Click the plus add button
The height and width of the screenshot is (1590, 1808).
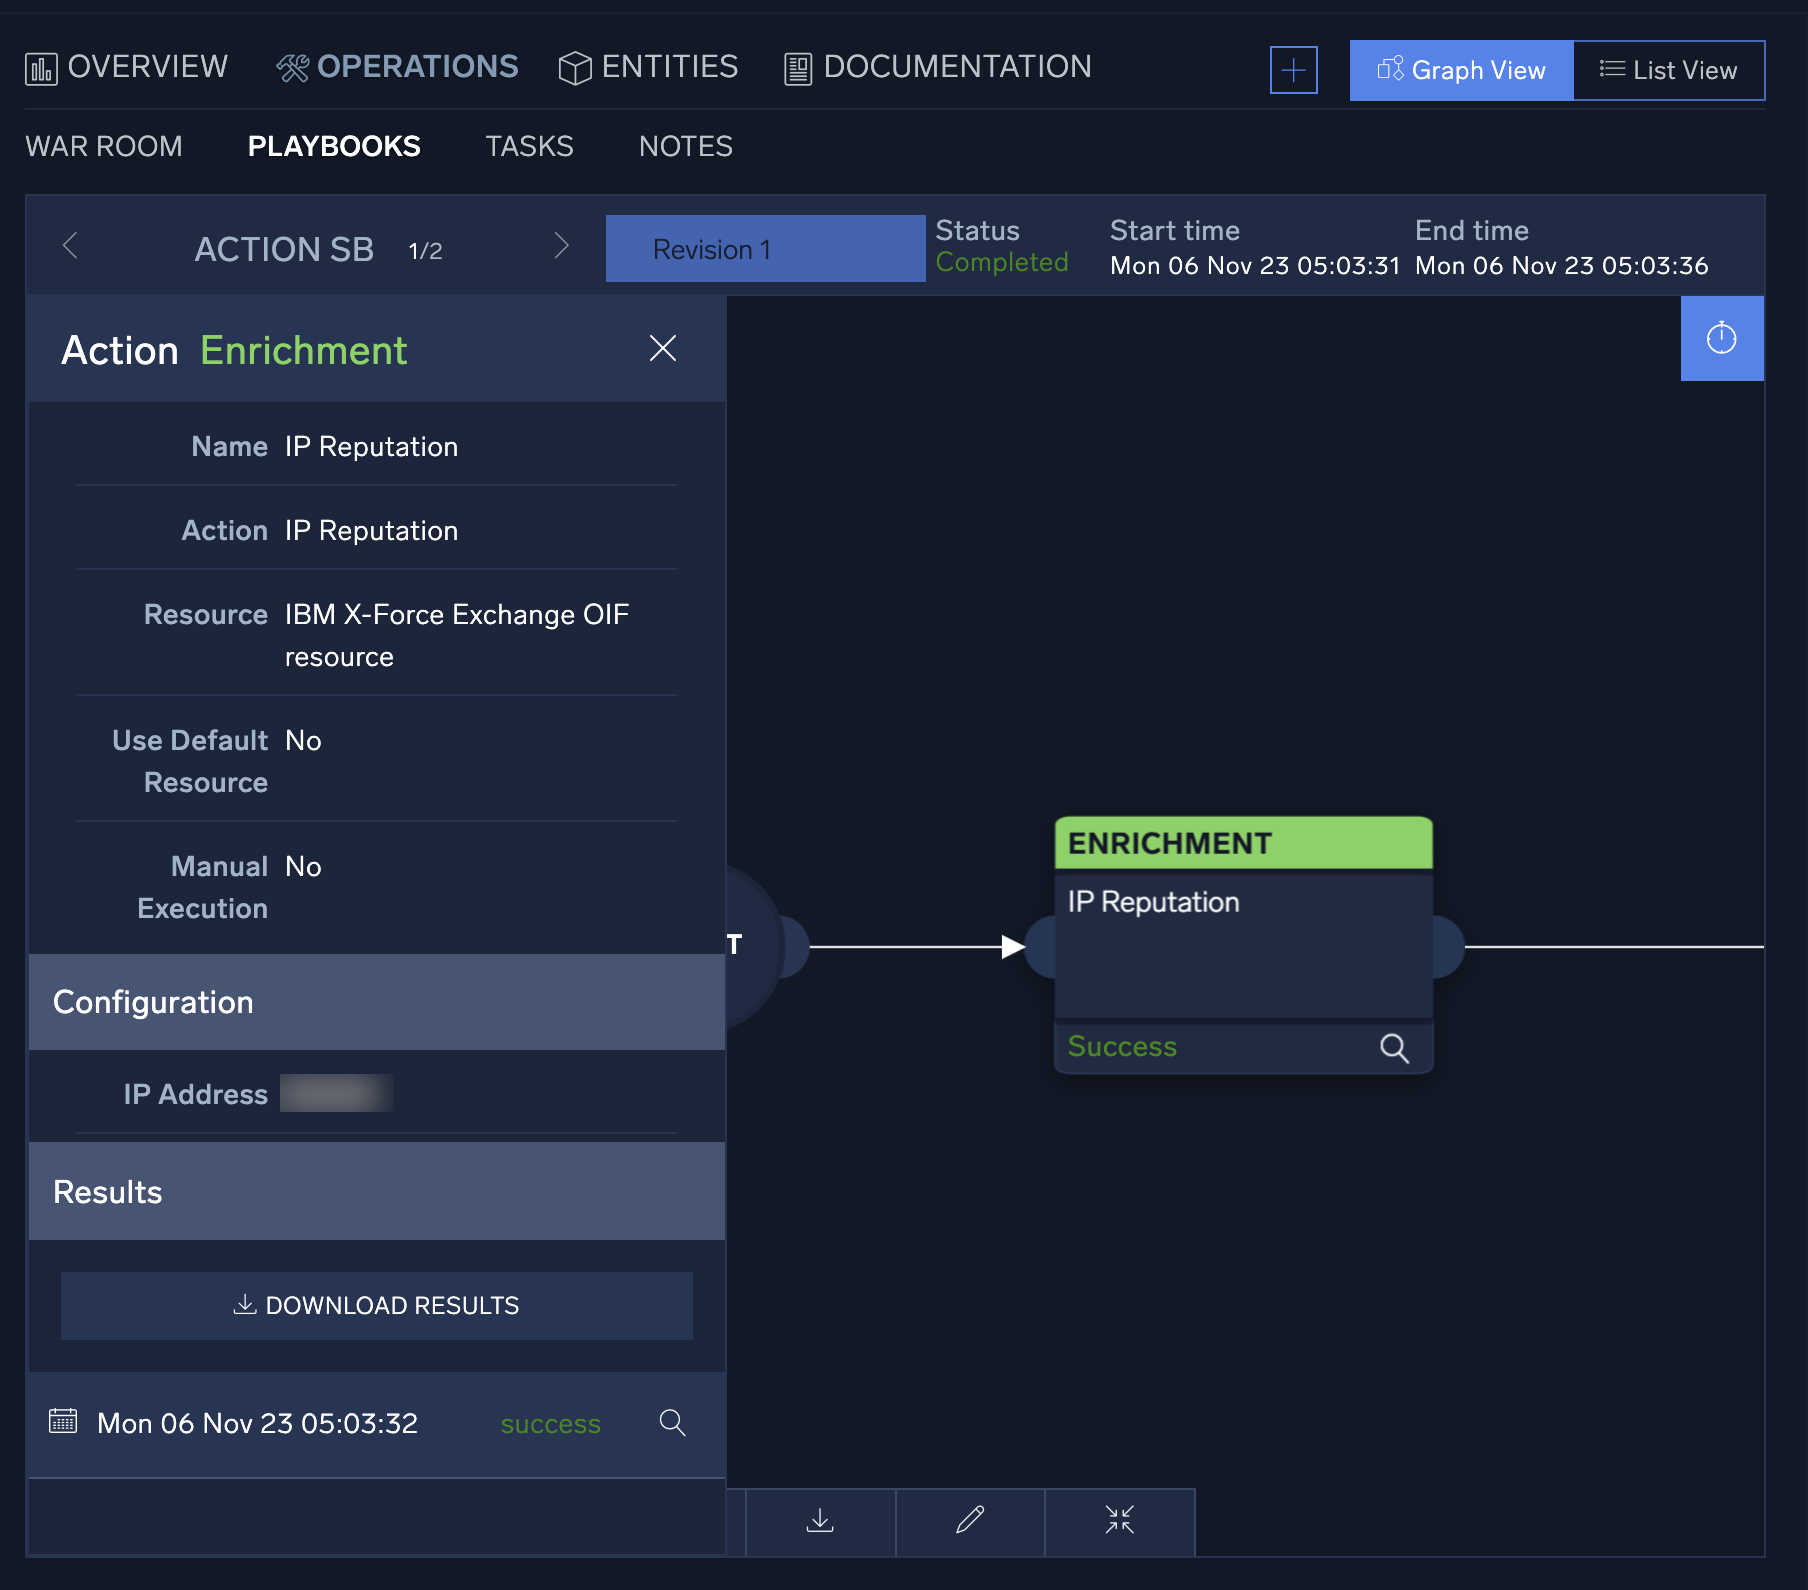click(1293, 70)
